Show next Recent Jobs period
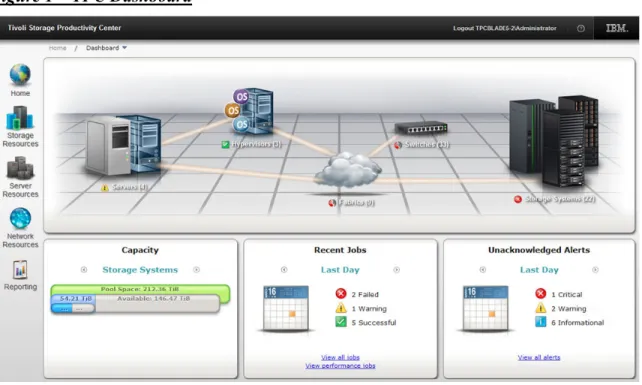This screenshot has width=642, height=385. (x=396, y=270)
